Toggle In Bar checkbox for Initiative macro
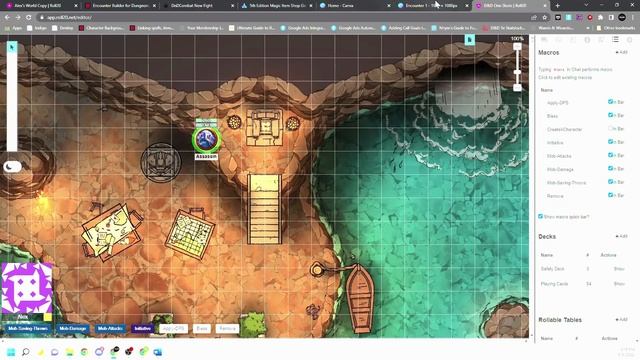This screenshot has width=640, height=360. [610, 142]
